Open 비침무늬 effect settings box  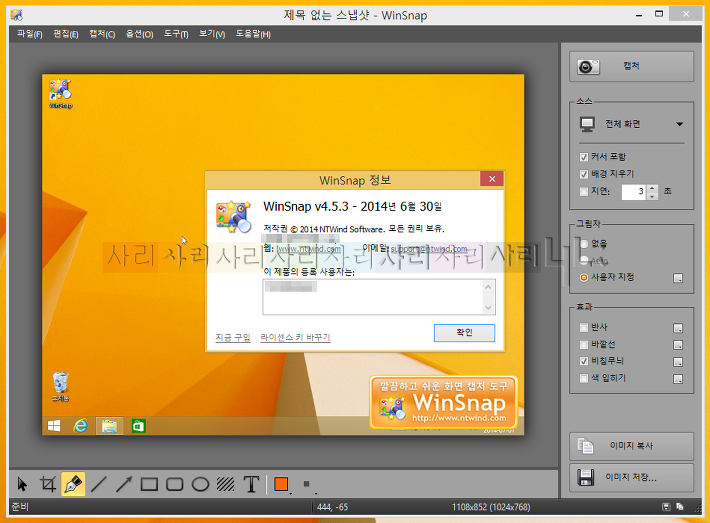click(x=678, y=362)
